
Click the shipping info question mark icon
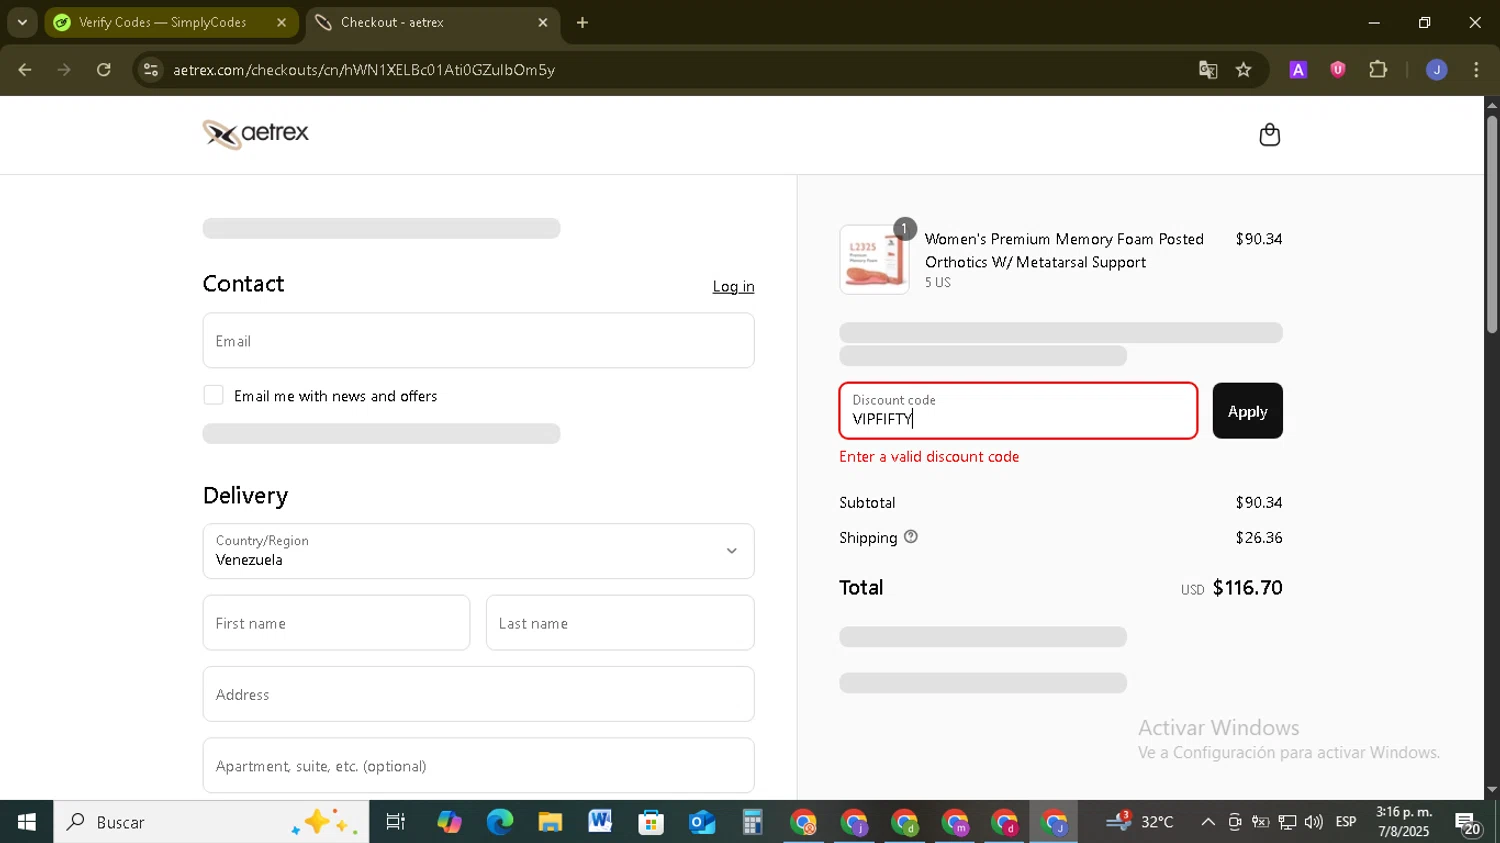(x=910, y=537)
